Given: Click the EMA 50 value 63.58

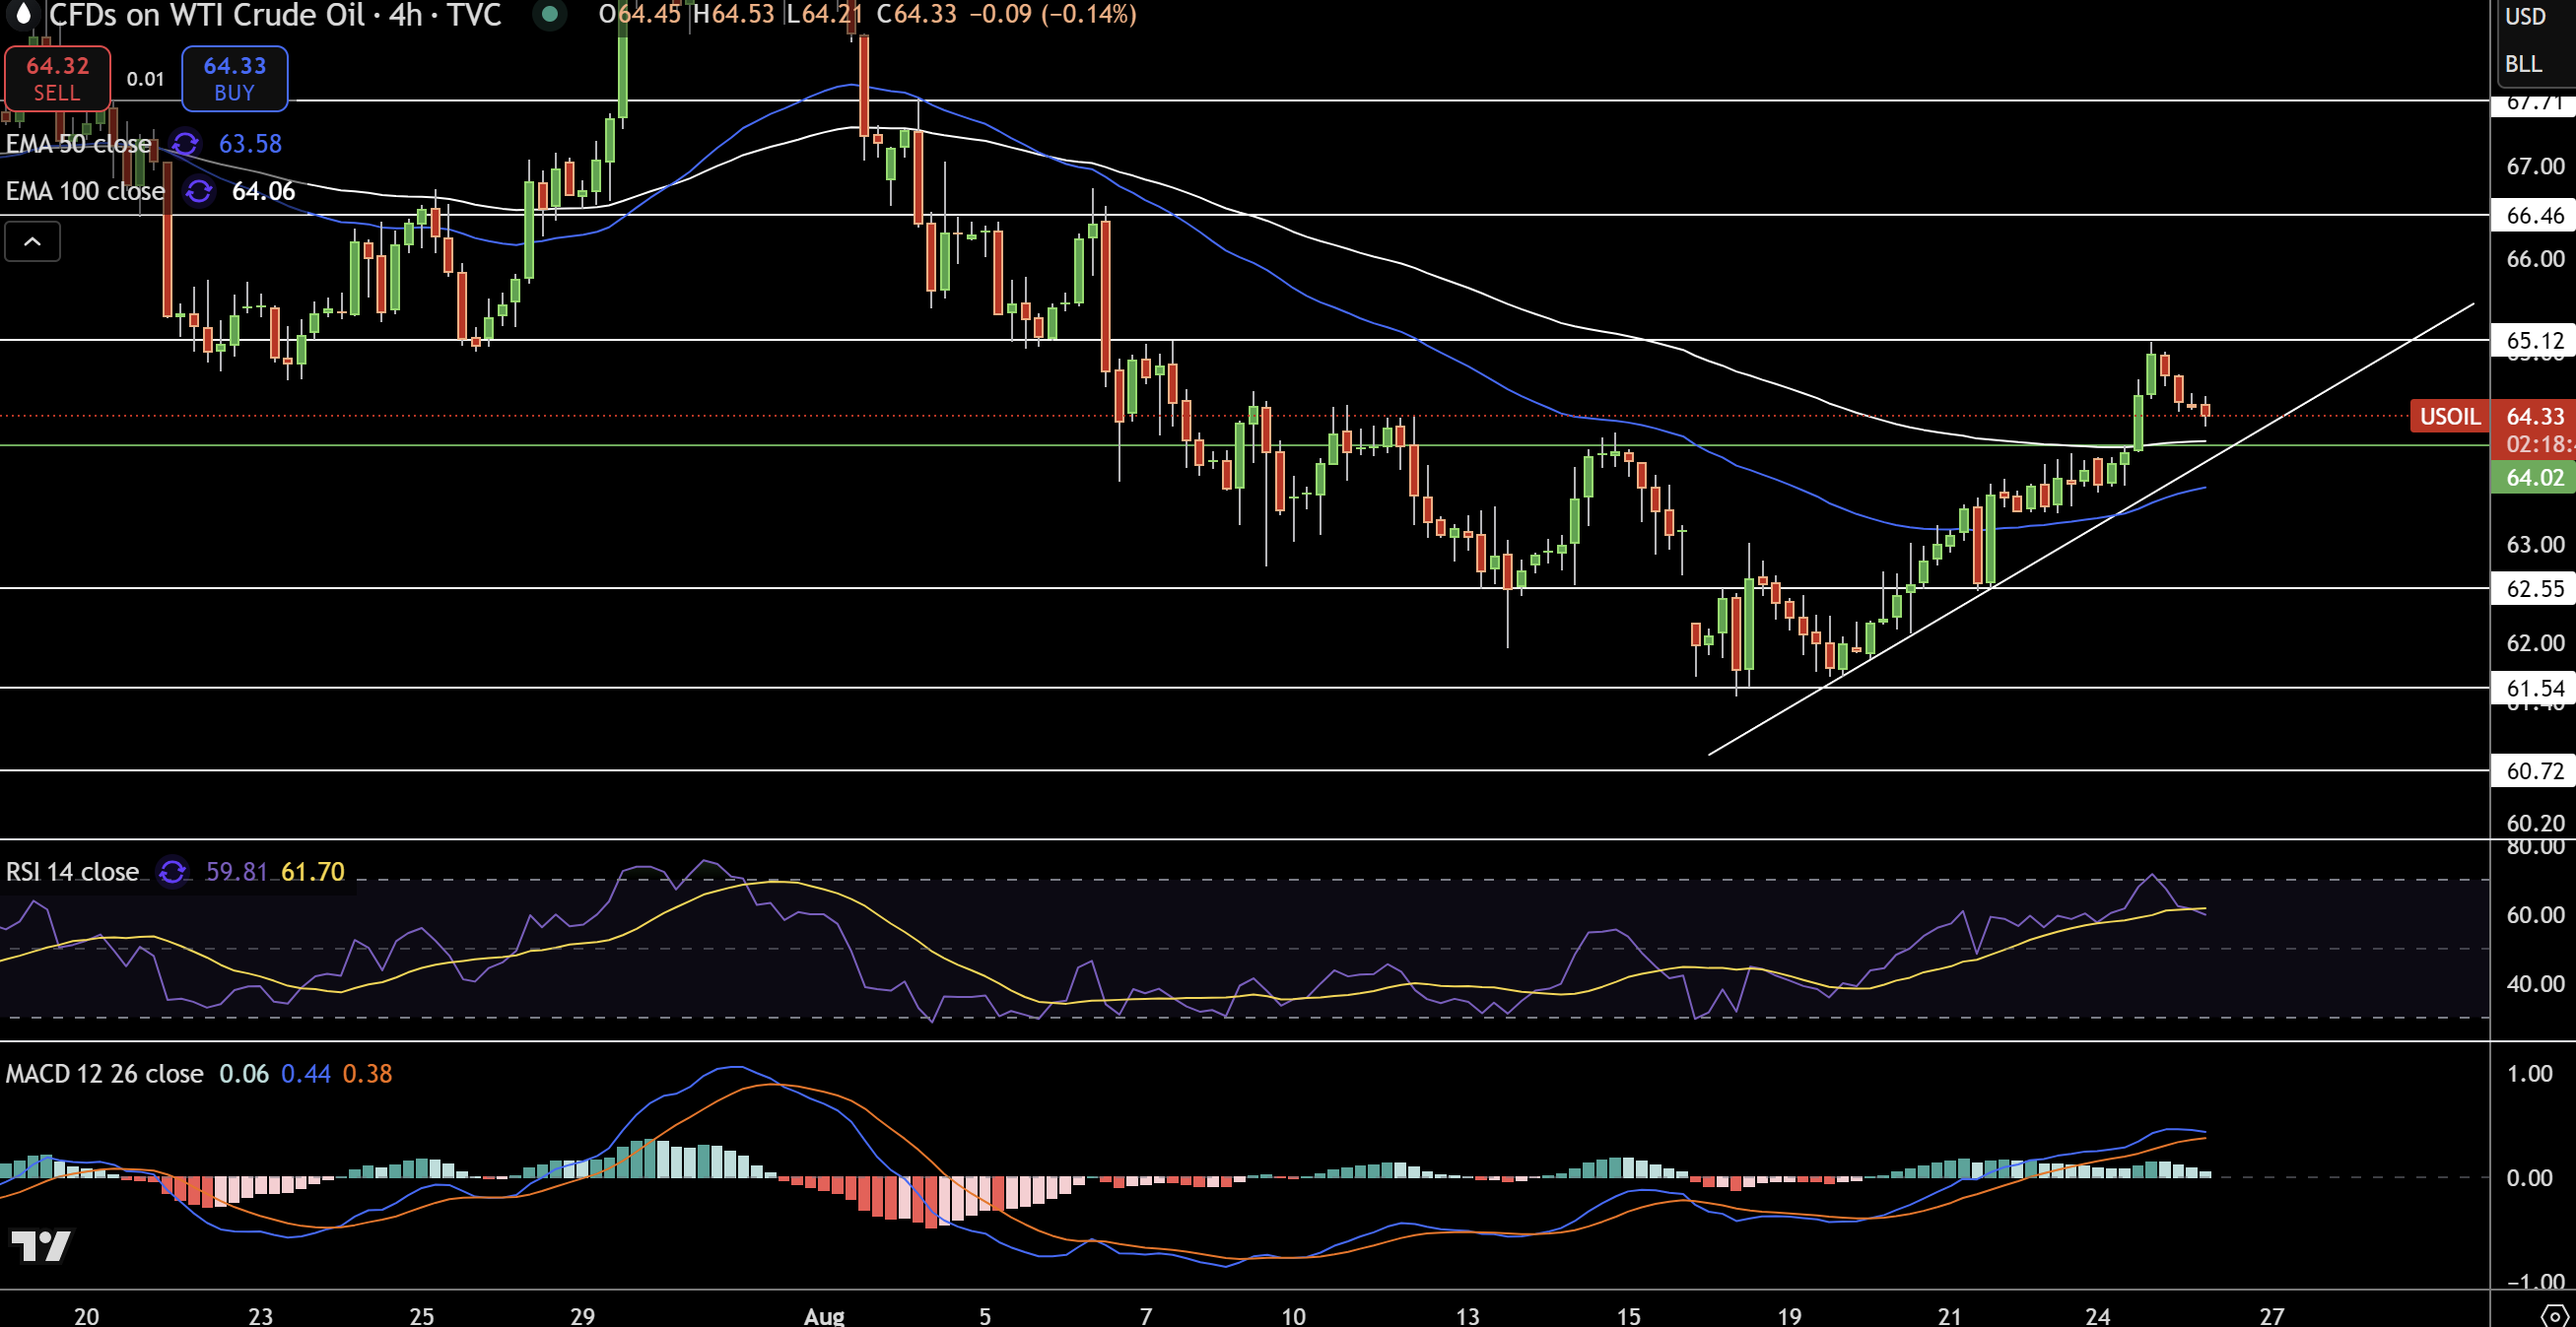Looking at the screenshot, I should point(250,144).
